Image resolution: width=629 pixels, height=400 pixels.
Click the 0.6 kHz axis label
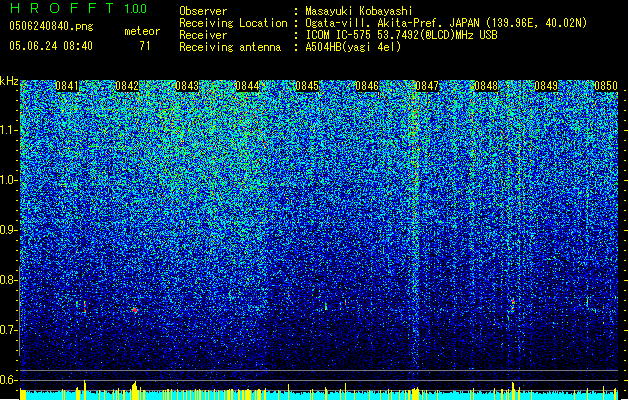pos(8,380)
